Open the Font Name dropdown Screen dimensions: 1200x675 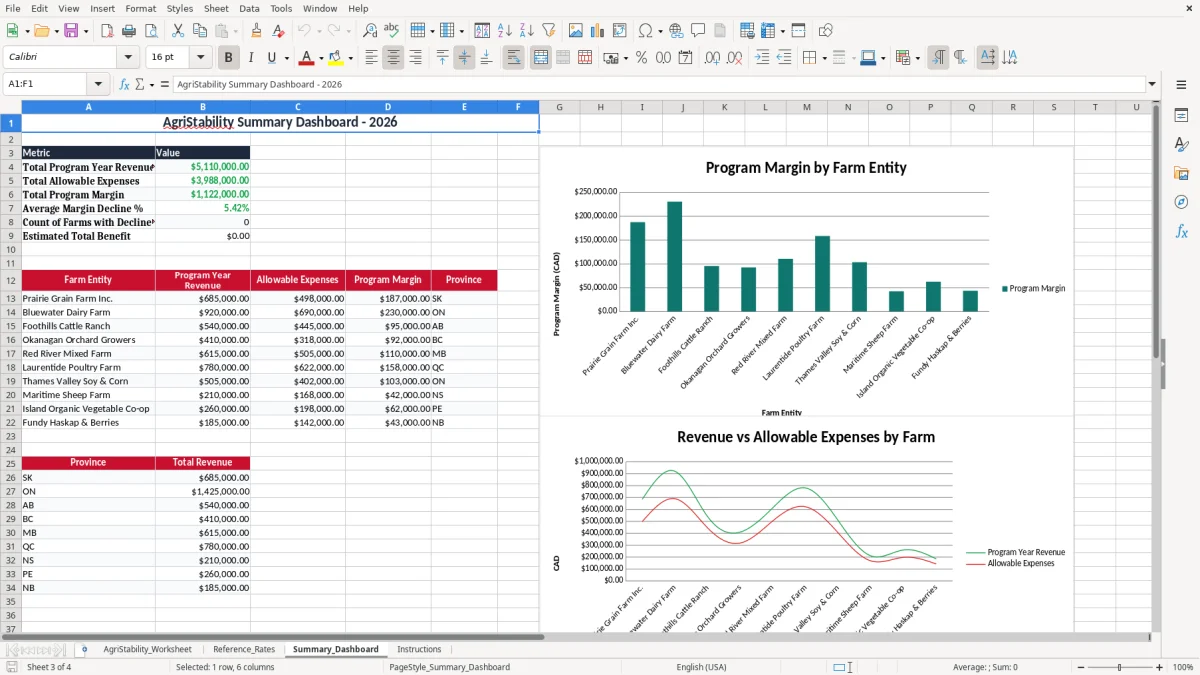[127, 58]
